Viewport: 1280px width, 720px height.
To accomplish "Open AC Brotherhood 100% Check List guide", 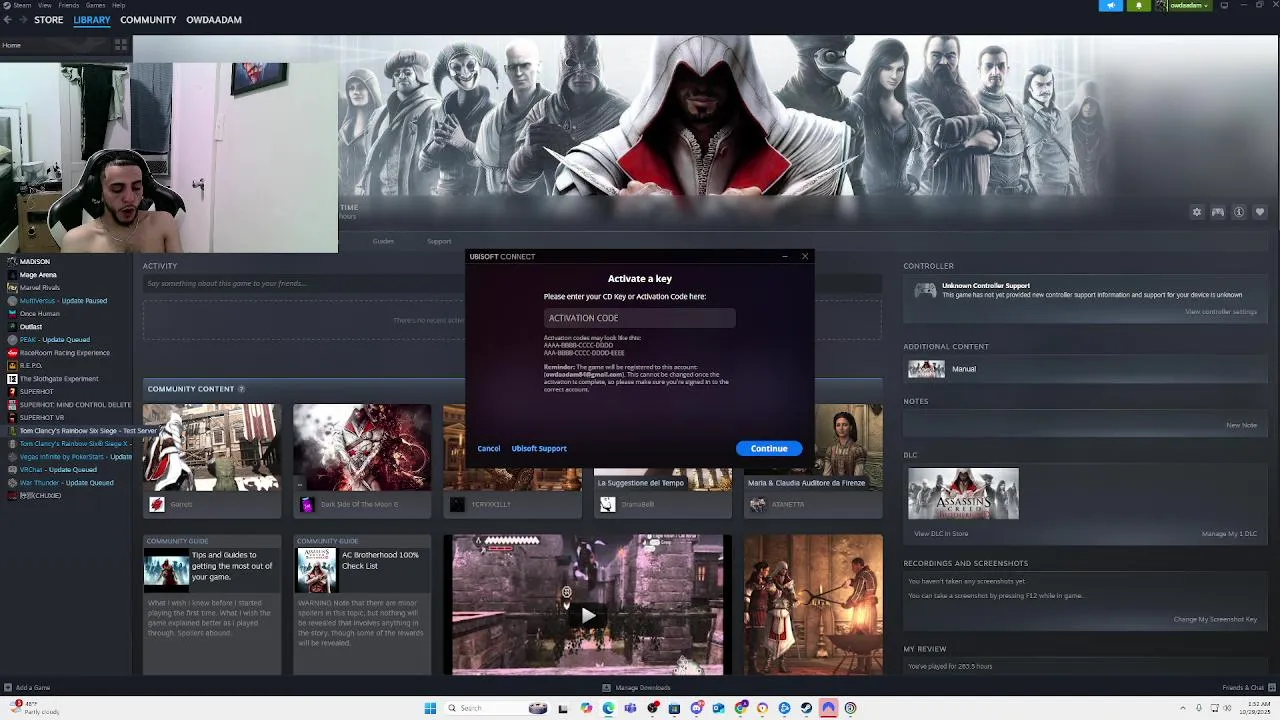I will [362, 604].
